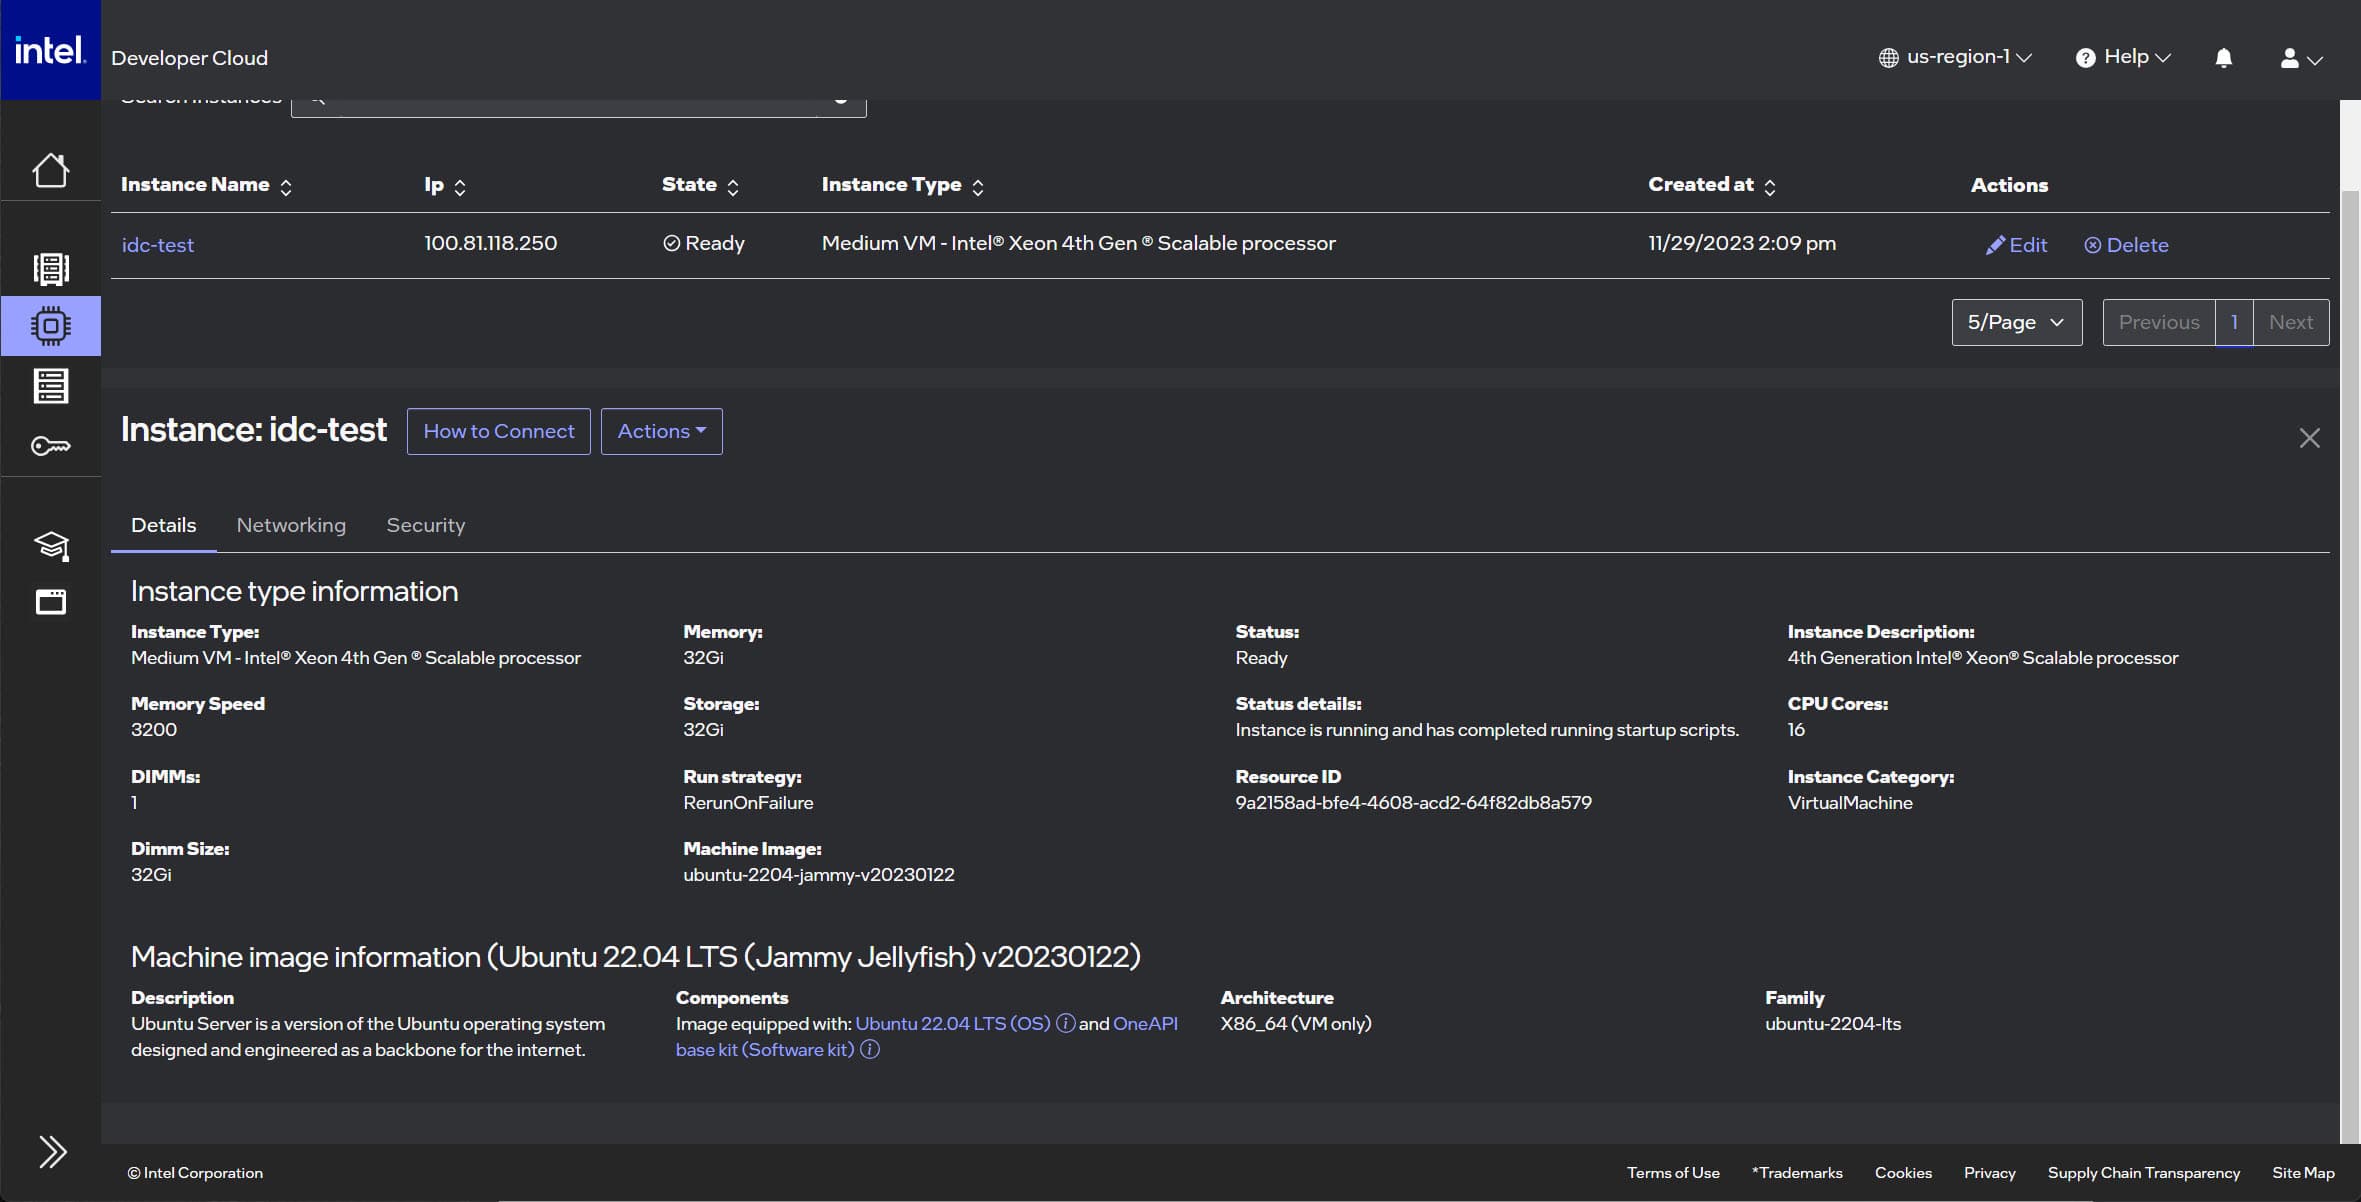2361x1202 pixels.
Task: Click the graduation cap learning icon
Action: 50,545
